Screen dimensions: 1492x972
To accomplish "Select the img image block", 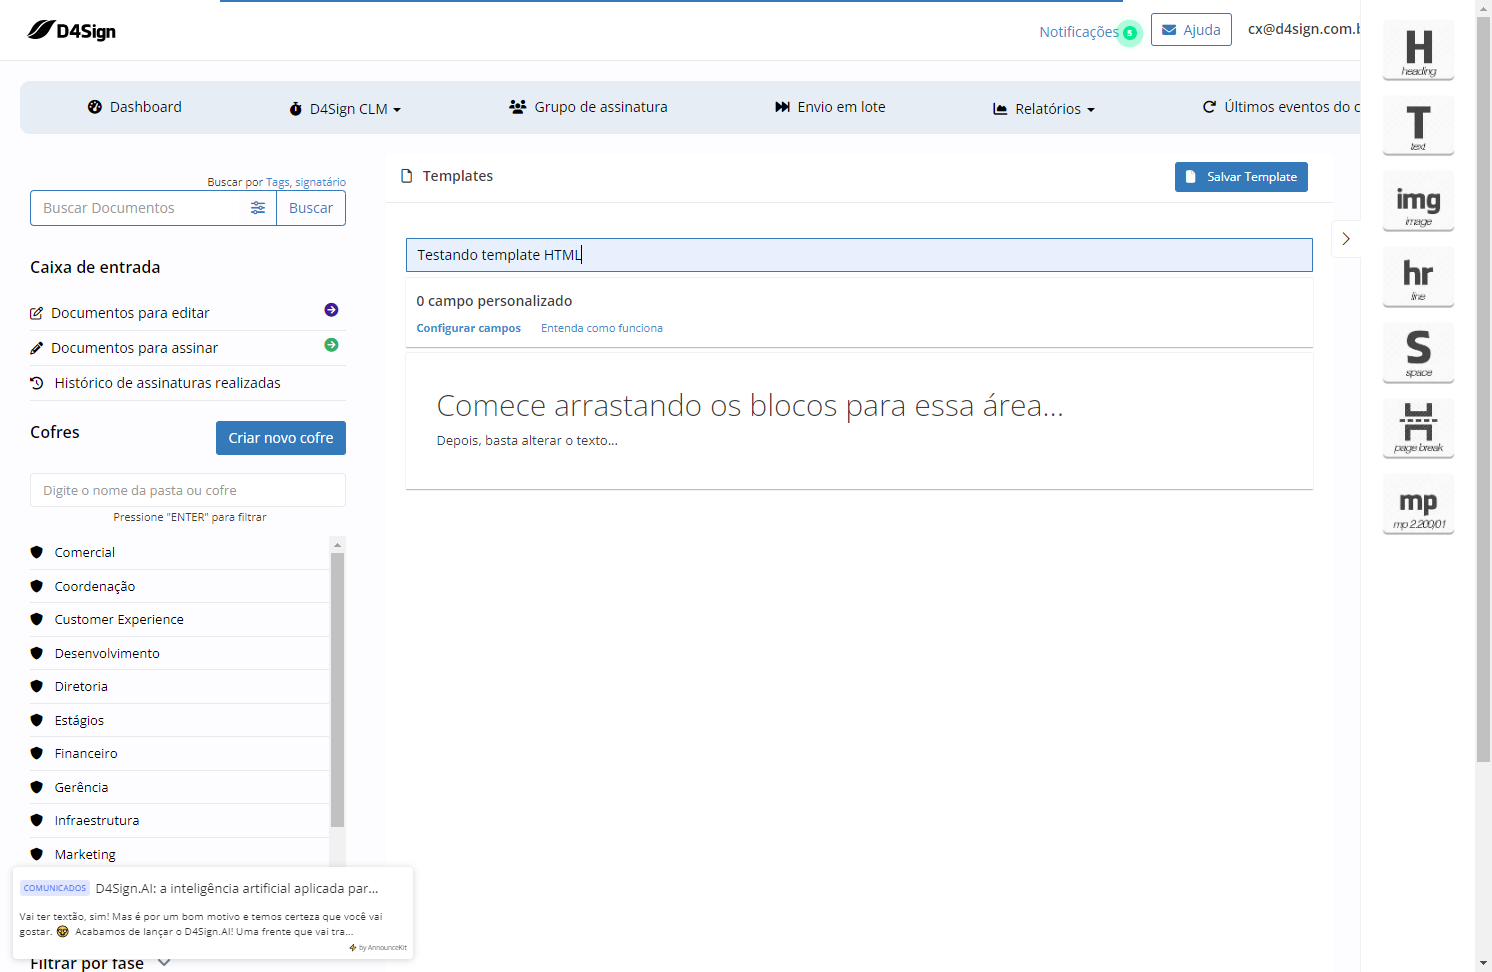I will 1418,201.
